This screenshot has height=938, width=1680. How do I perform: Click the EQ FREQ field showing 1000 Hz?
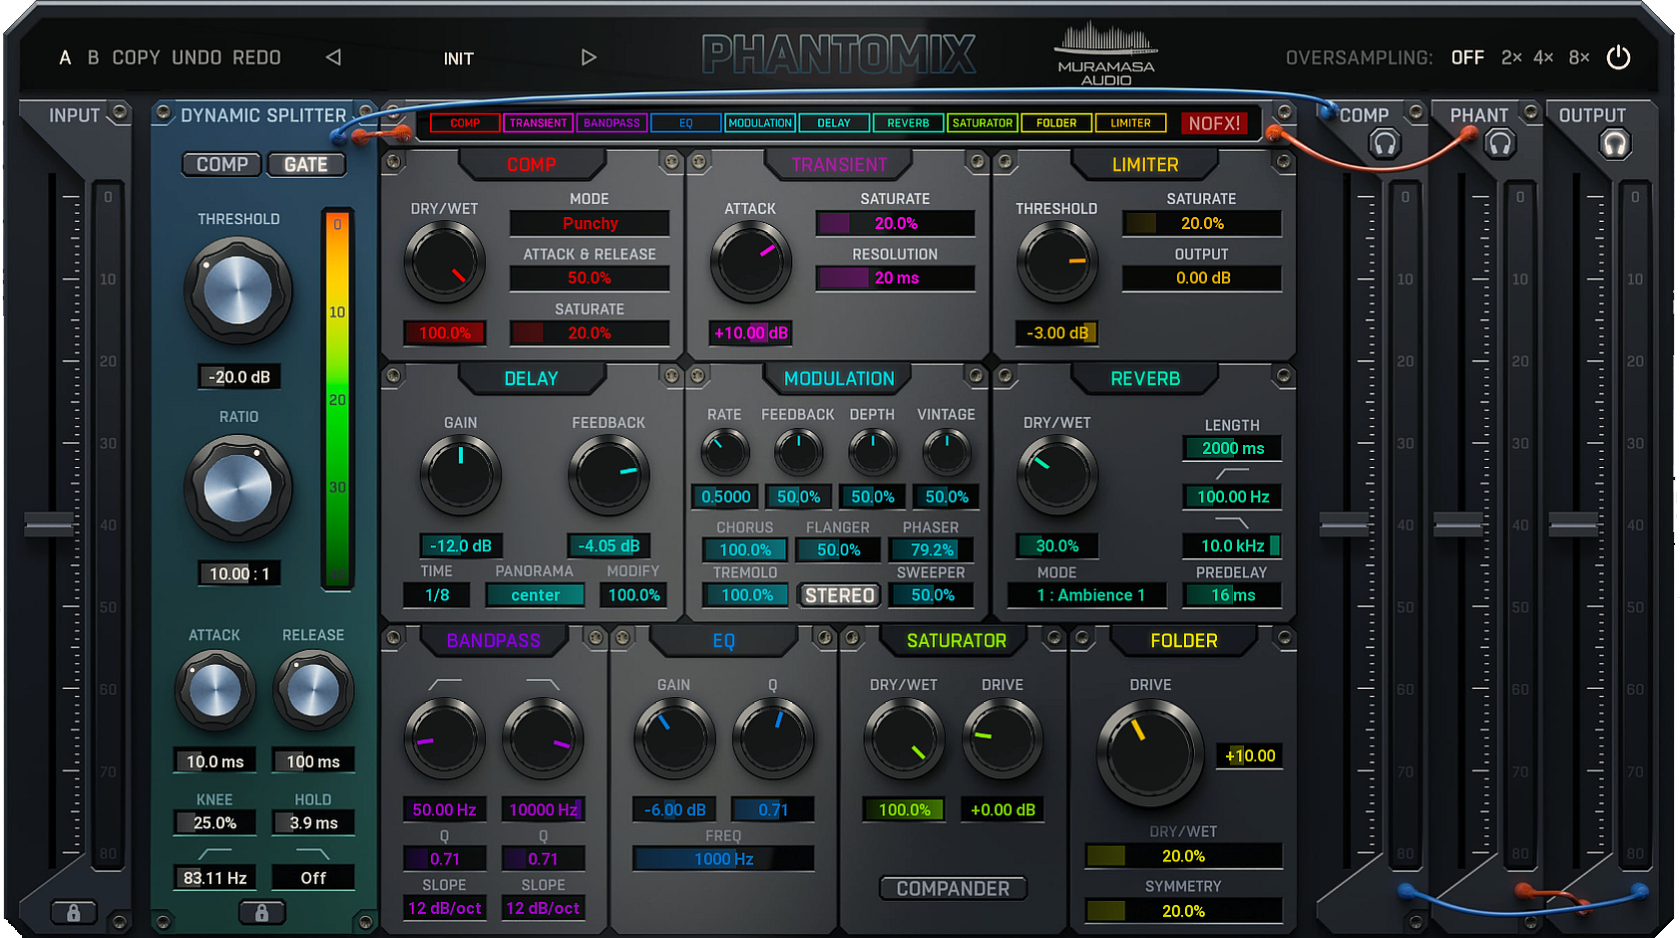click(723, 859)
